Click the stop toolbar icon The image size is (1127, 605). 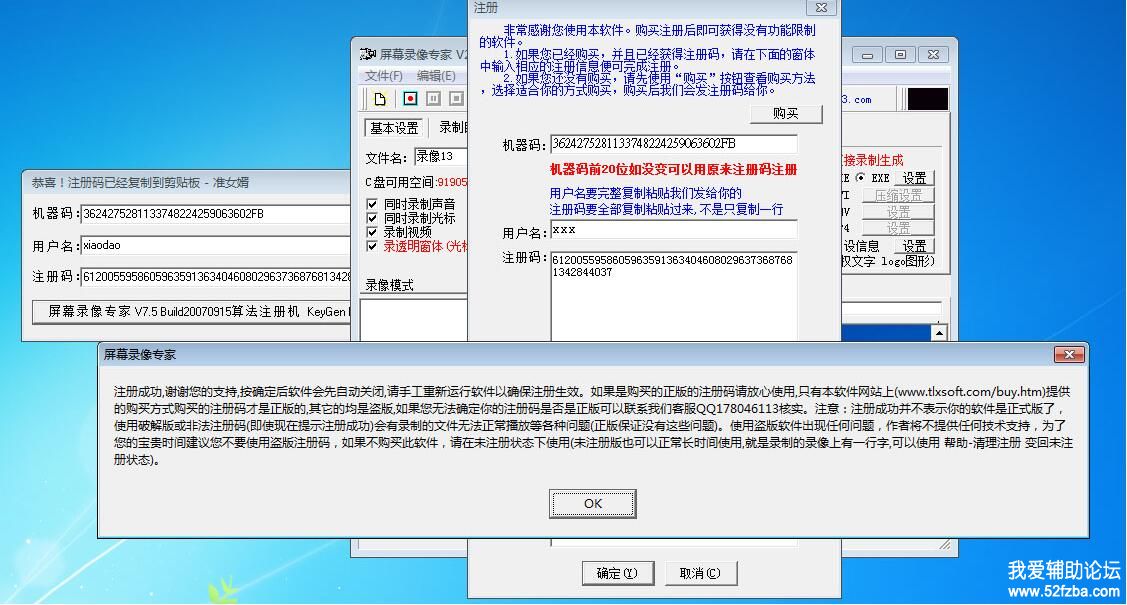tap(456, 98)
